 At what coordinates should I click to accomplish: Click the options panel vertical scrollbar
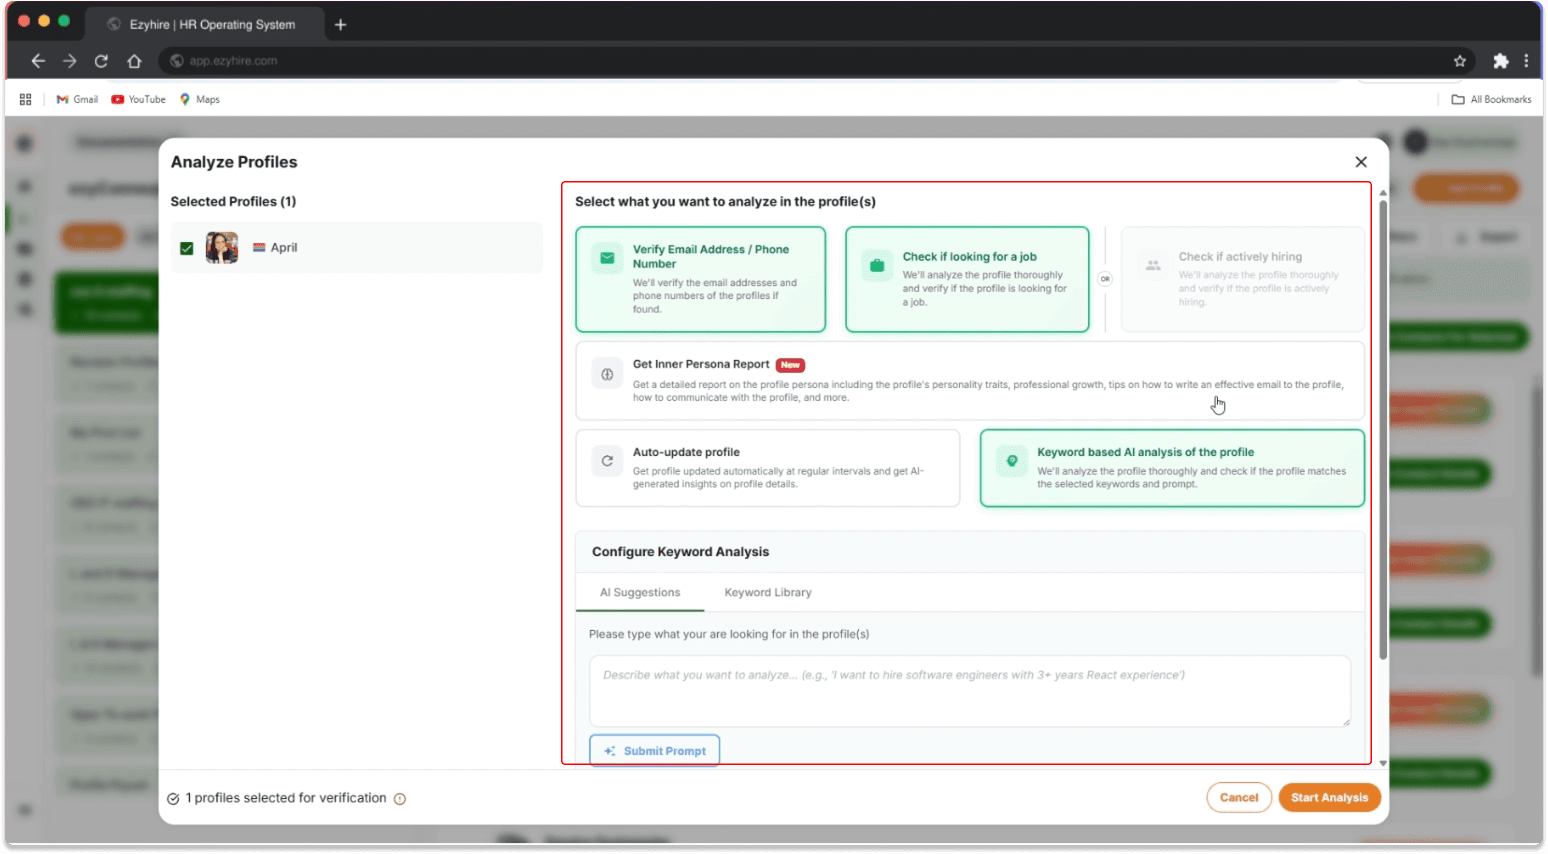pyautogui.click(x=1383, y=430)
